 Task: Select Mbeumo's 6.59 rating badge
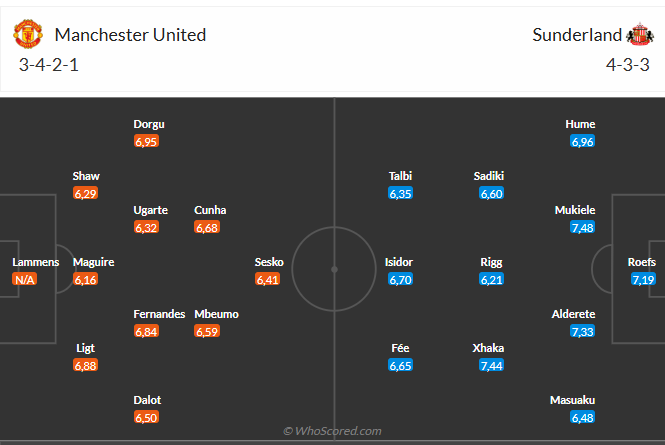coord(207,332)
